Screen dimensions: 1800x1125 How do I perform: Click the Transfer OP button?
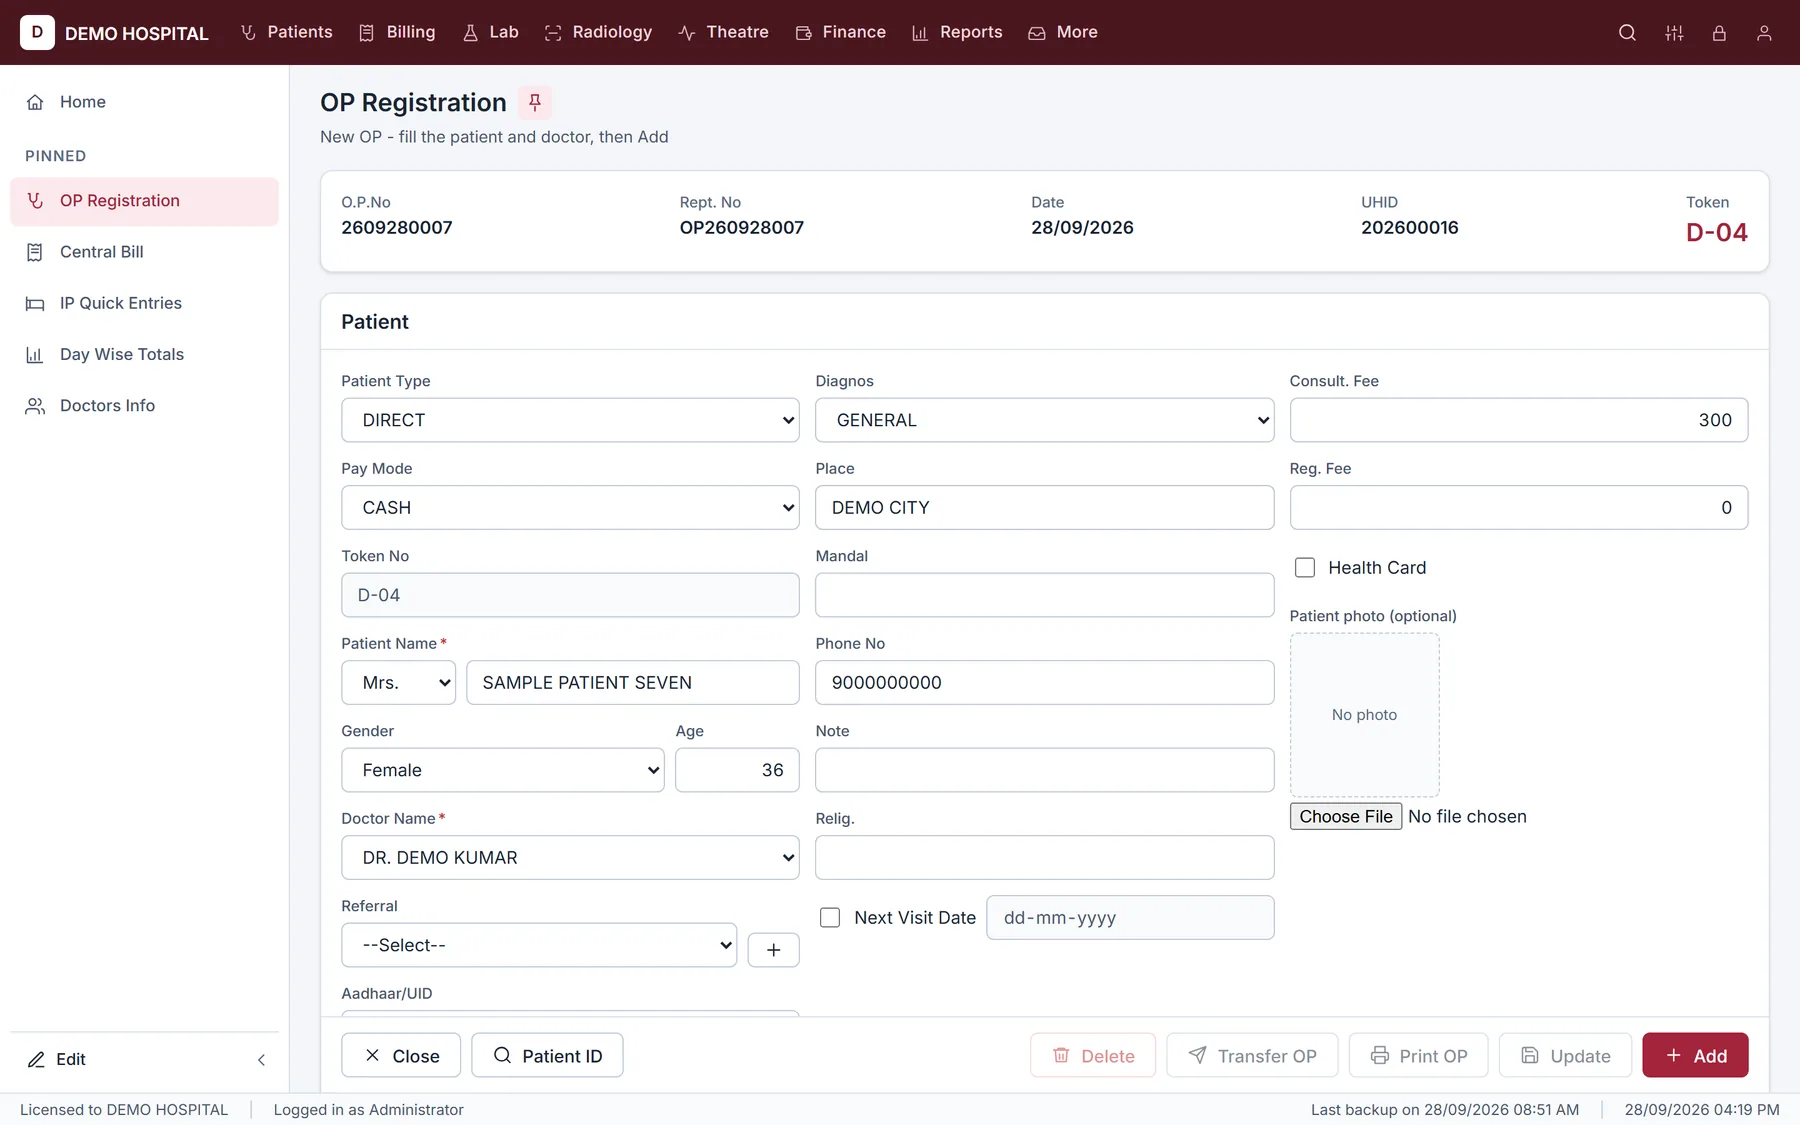[x=1252, y=1056]
